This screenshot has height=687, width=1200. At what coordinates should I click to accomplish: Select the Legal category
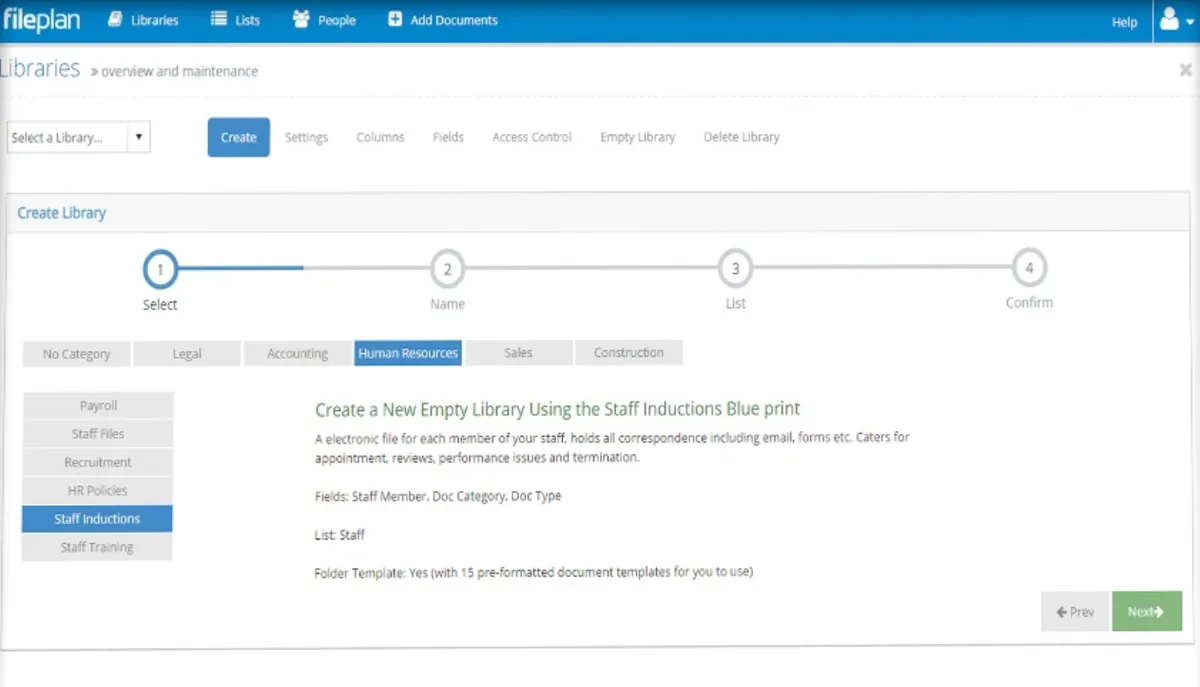187,354
